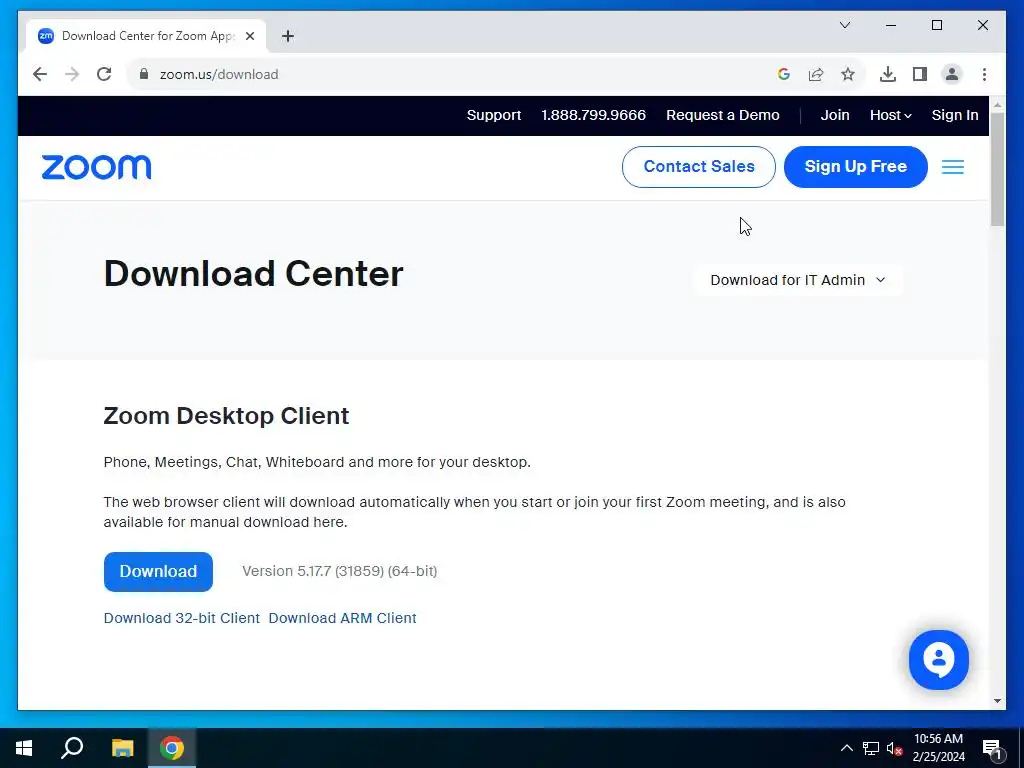Open the Google icon in address bar
Screen dimensions: 1024x768
point(784,74)
